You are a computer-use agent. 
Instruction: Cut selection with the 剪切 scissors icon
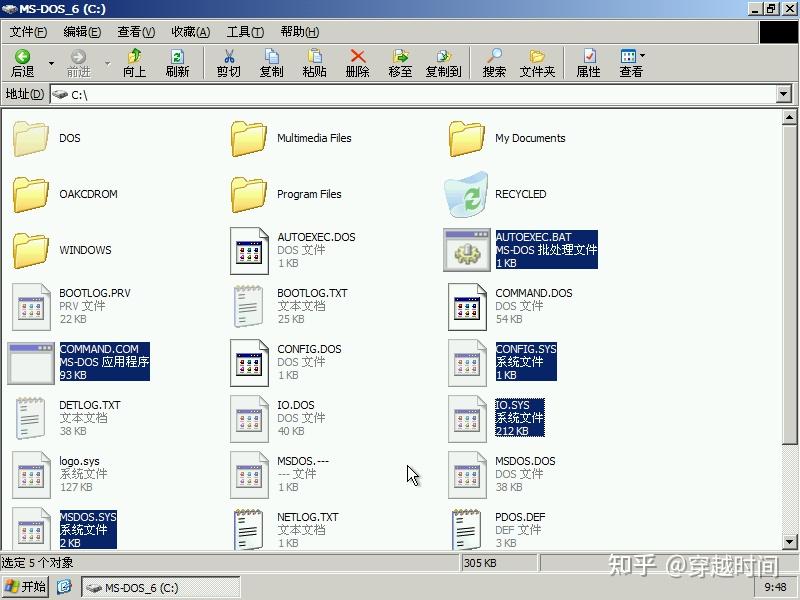click(x=229, y=63)
